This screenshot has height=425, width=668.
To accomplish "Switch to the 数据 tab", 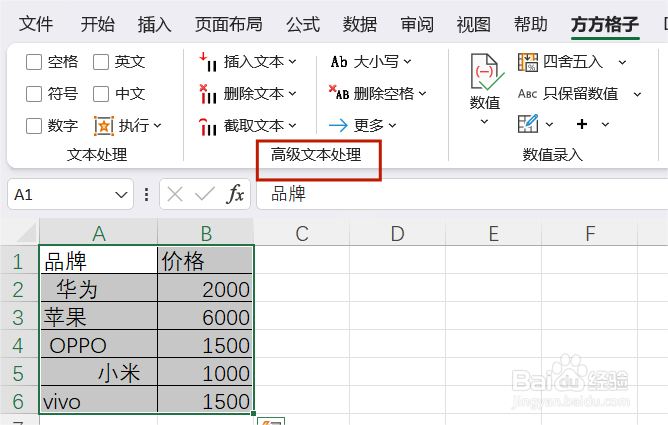I will pyautogui.click(x=360, y=24).
